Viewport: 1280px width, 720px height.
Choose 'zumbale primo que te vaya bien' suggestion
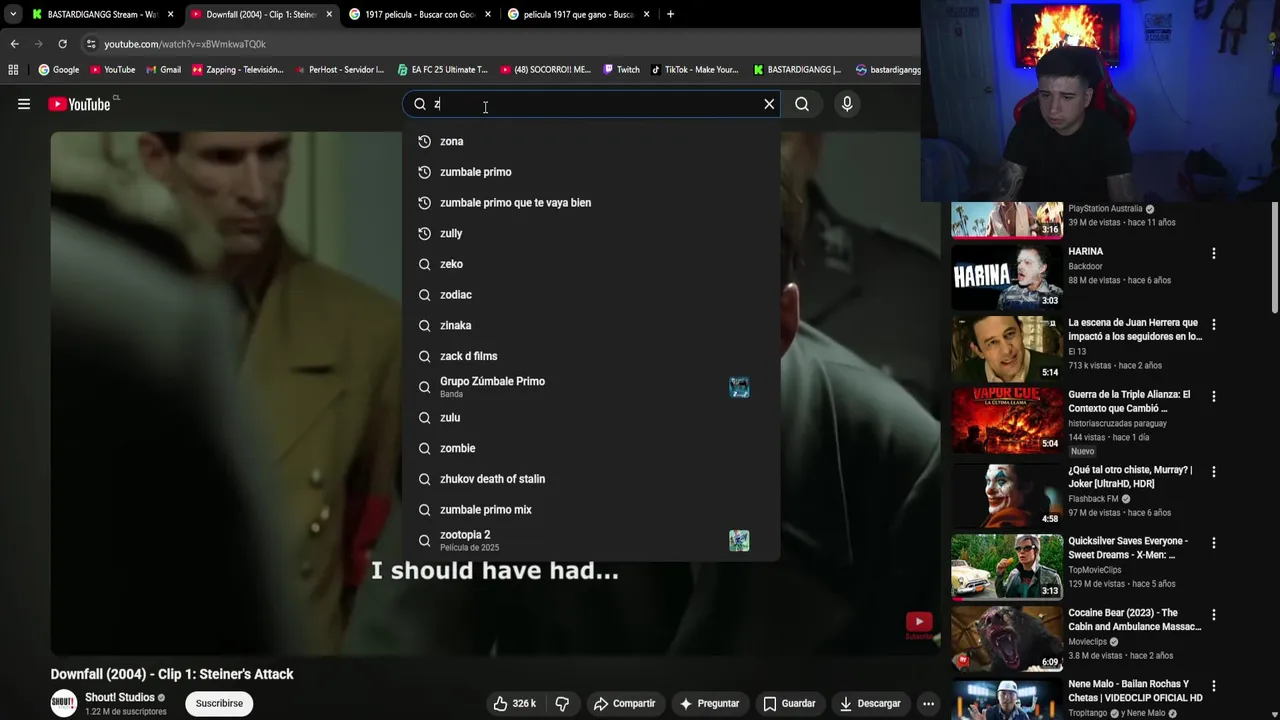[591, 202]
